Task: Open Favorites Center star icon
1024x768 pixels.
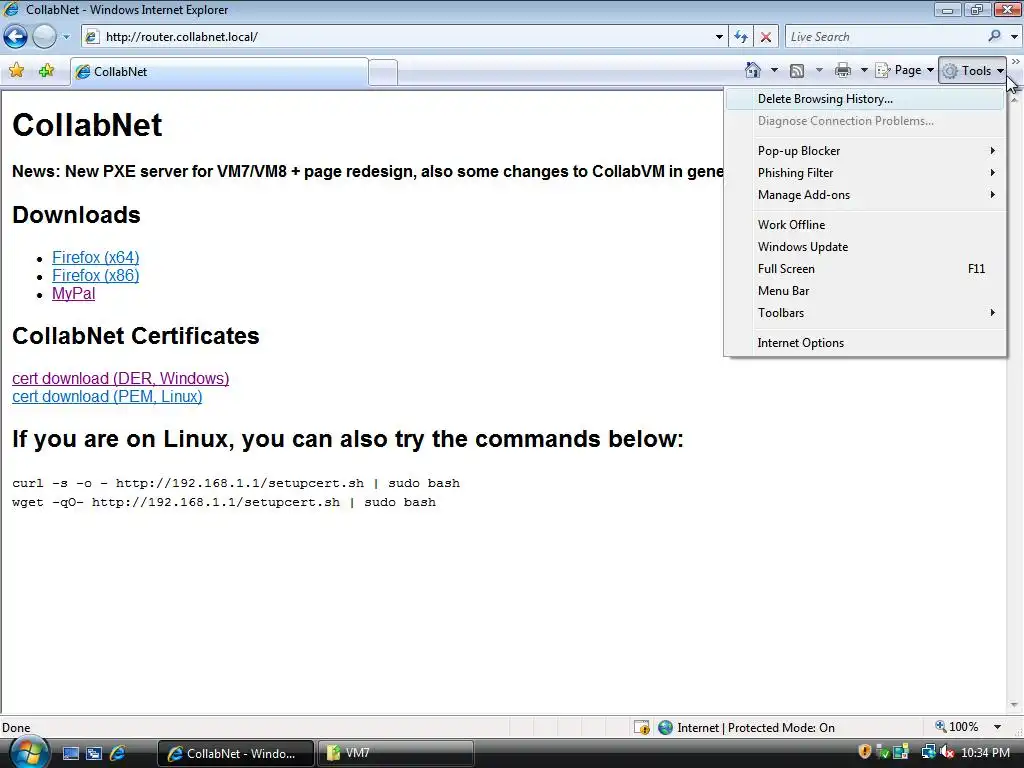Action: tap(16, 71)
